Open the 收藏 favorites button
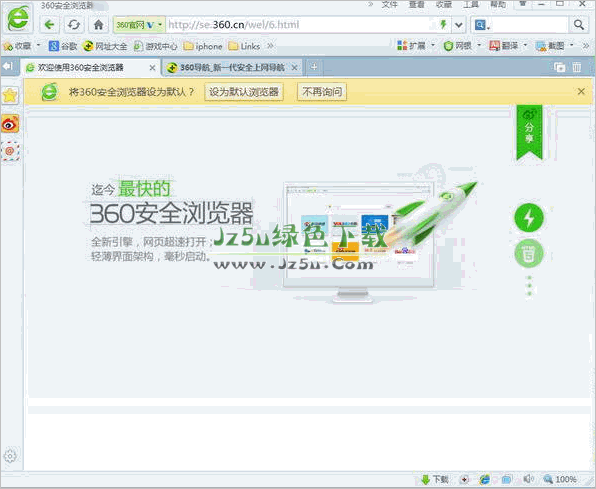Screen dimensions: 596x489 (17, 46)
